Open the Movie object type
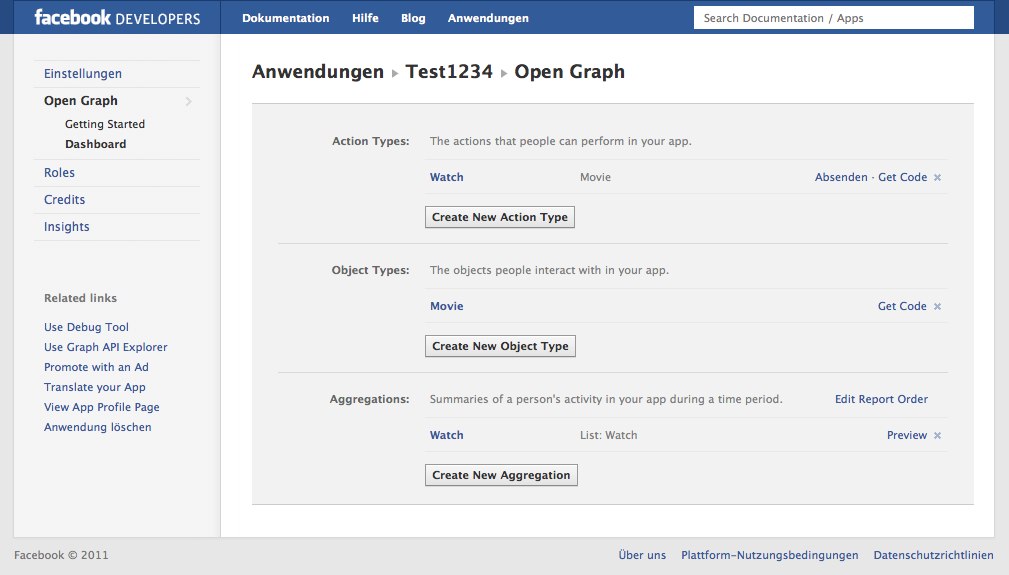Viewport: 1009px width, 575px height. (x=447, y=306)
